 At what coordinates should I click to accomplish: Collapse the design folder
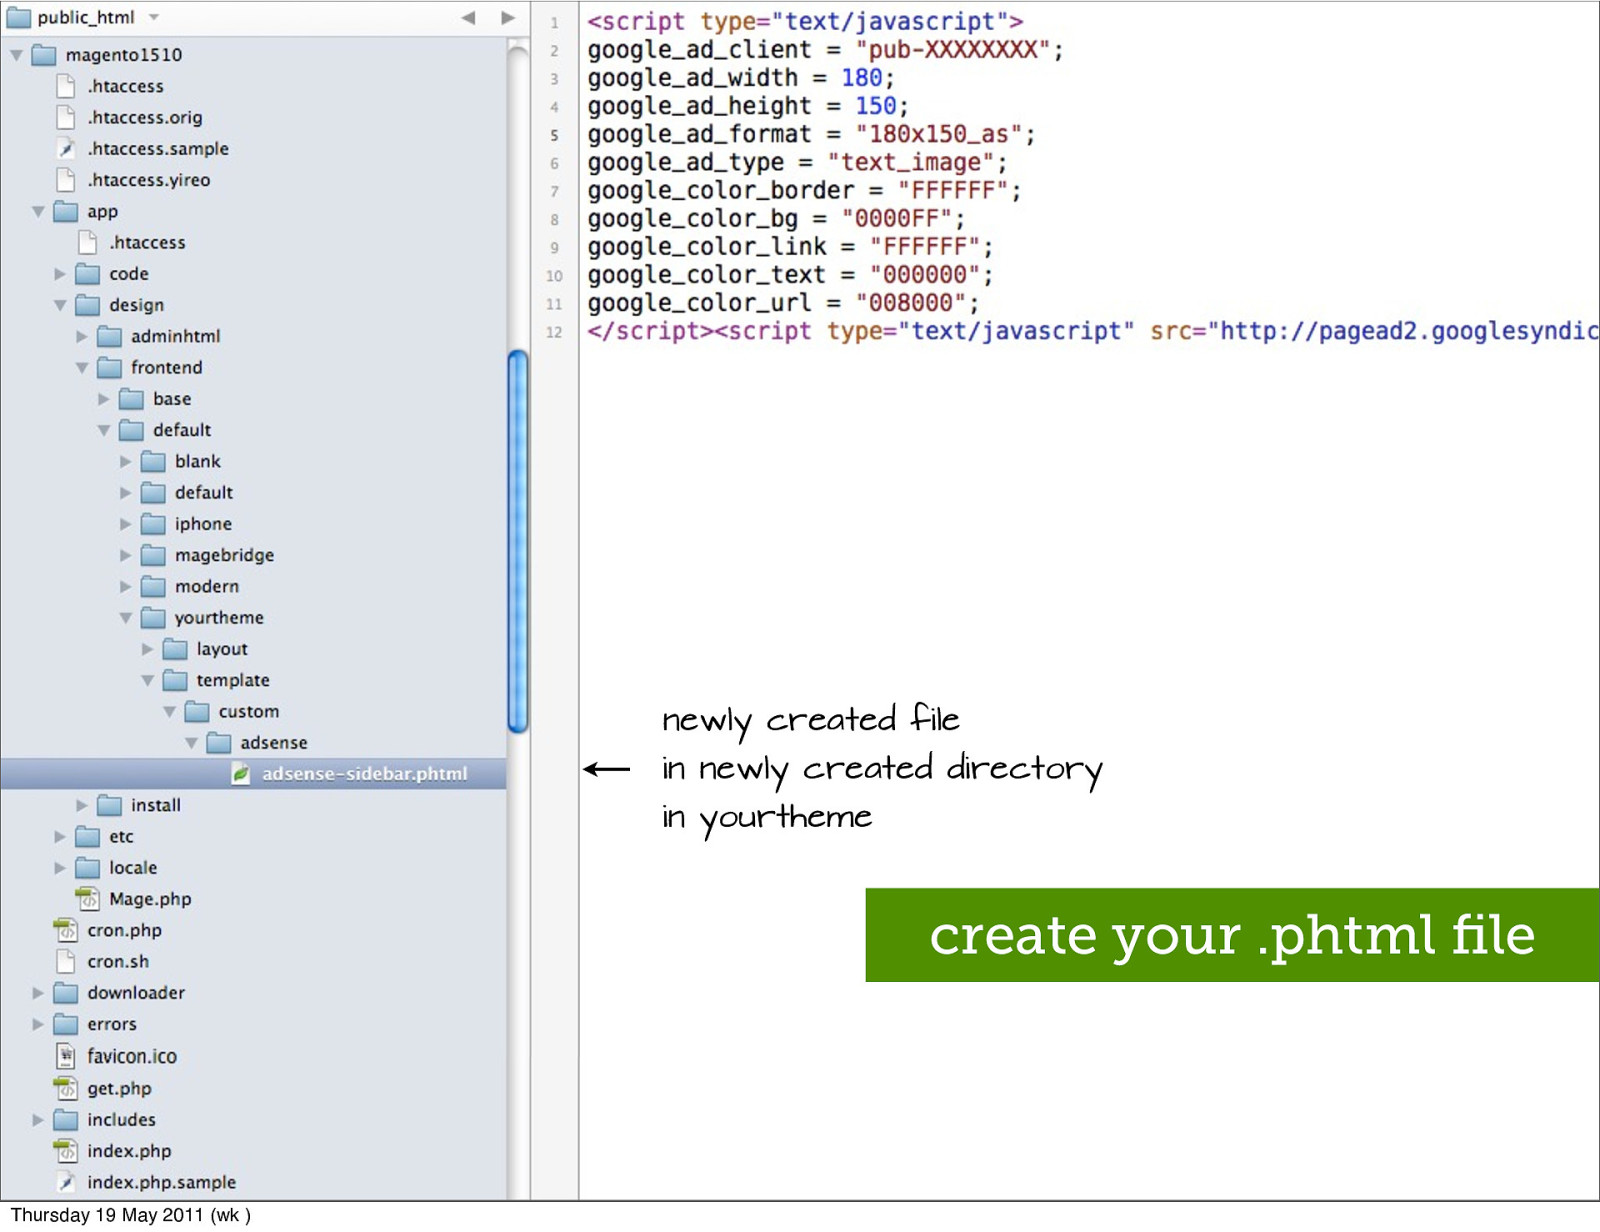(60, 305)
